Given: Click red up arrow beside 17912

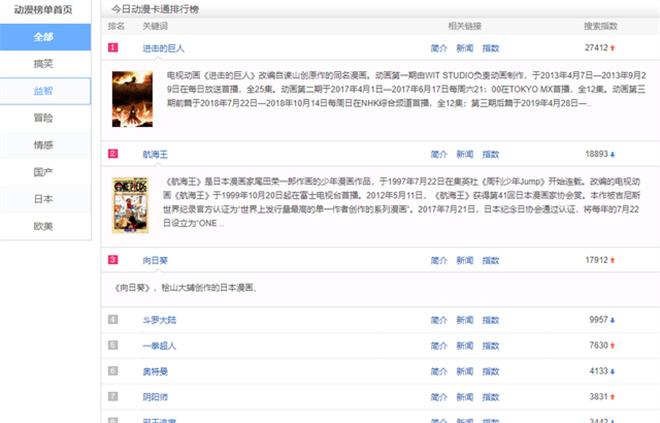Looking at the screenshot, I should pyautogui.click(x=612, y=261).
